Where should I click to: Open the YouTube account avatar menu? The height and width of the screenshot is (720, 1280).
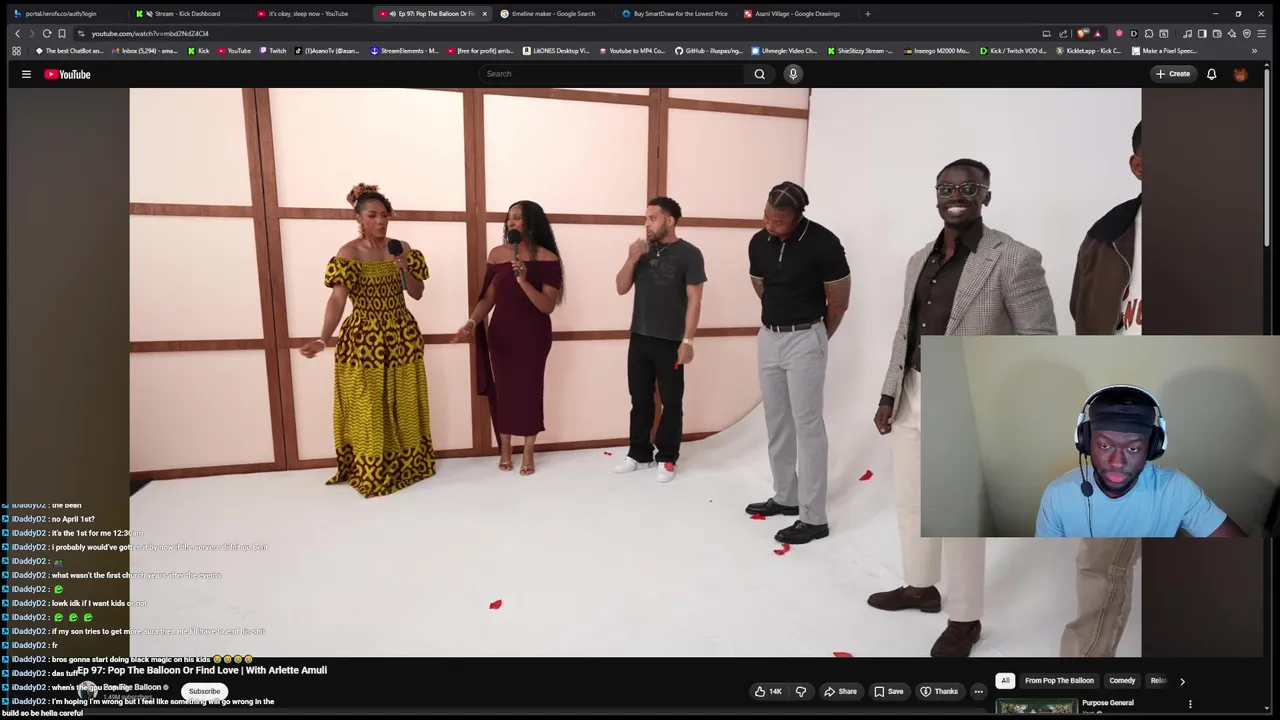pos(1240,74)
